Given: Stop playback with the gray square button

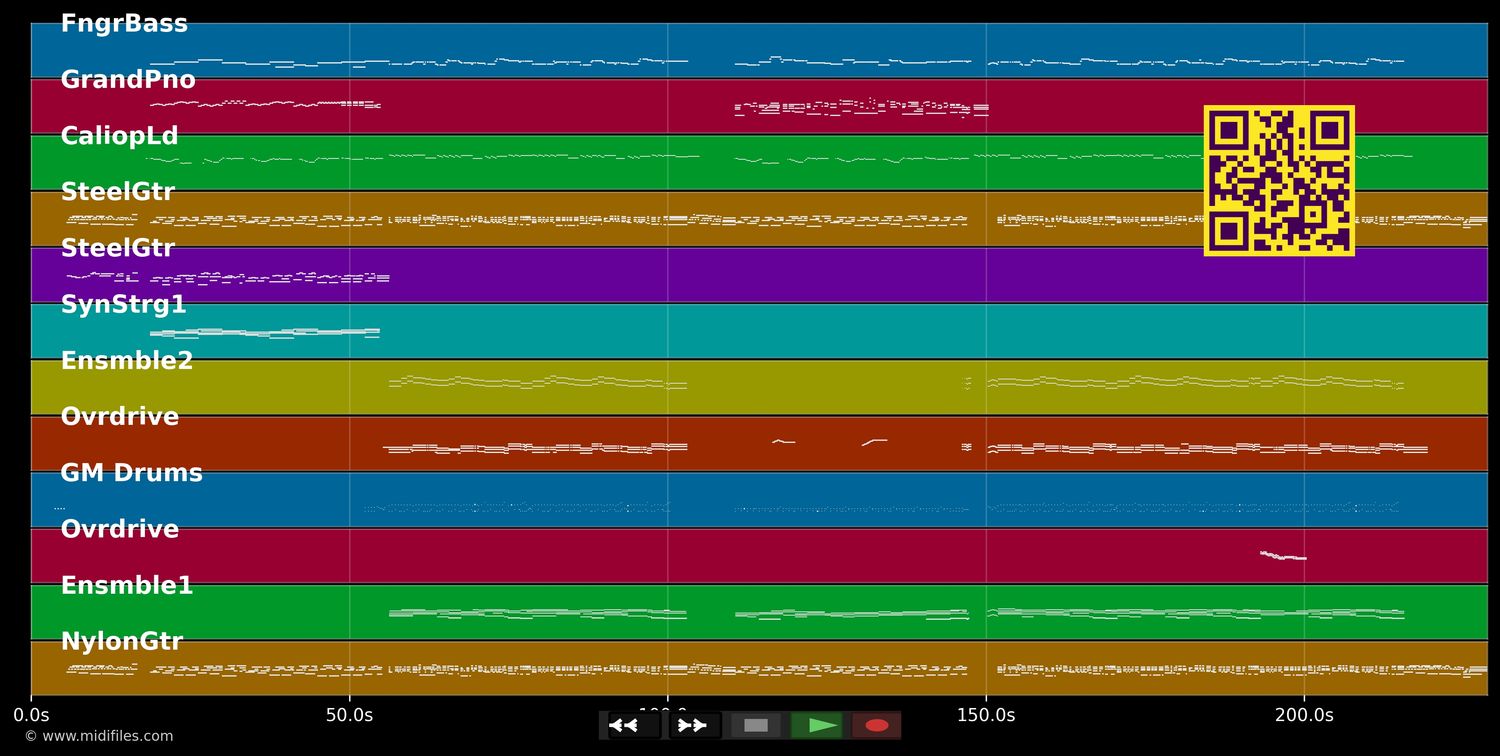Looking at the screenshot, I should point(756,725).
